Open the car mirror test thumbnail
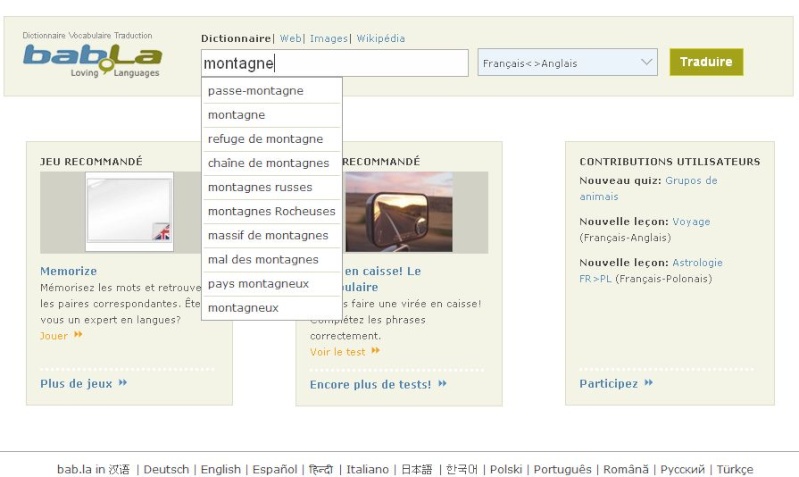 (x=398, y=212)
